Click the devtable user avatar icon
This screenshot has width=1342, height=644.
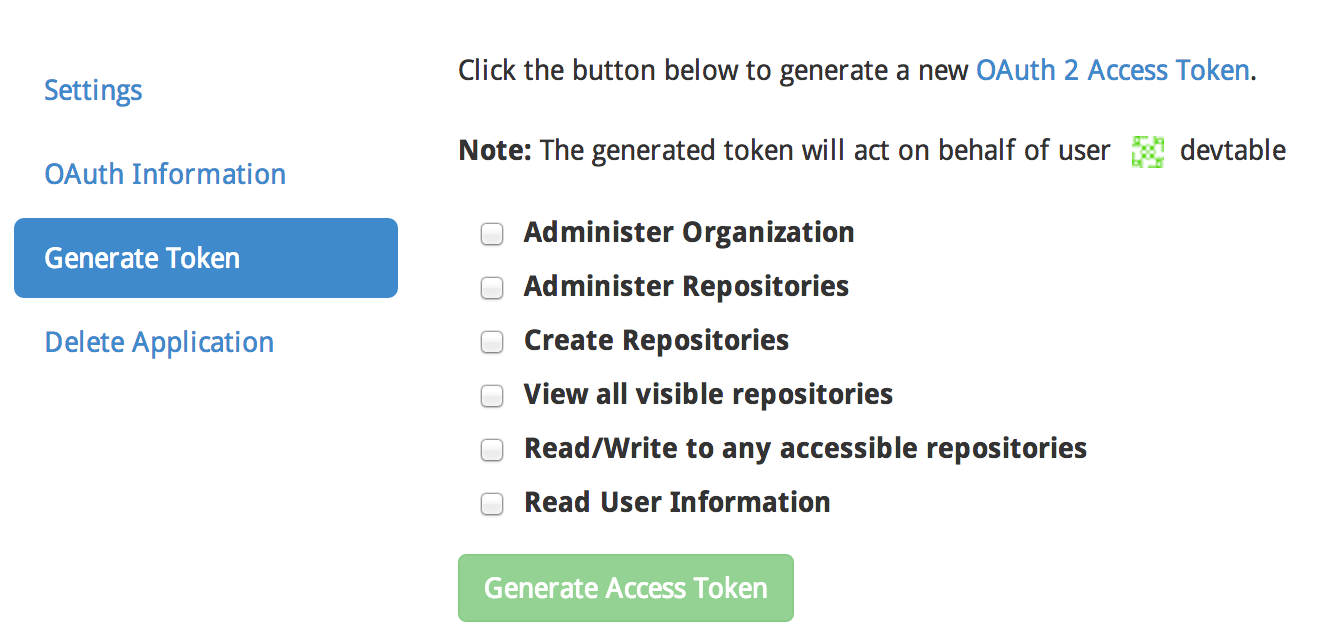[x=1148, y=151]
